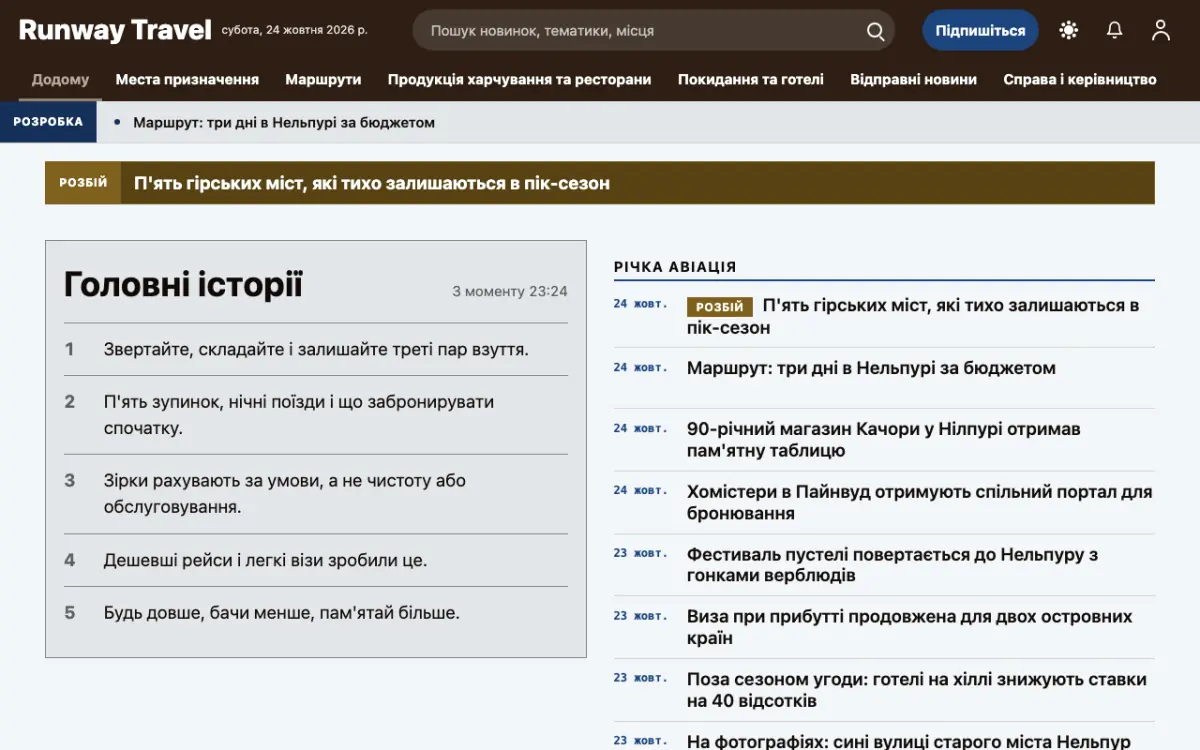The width and height of the screenshot is (1200, 750).
Task: Open notifications bell icon
Action: 1115,31
